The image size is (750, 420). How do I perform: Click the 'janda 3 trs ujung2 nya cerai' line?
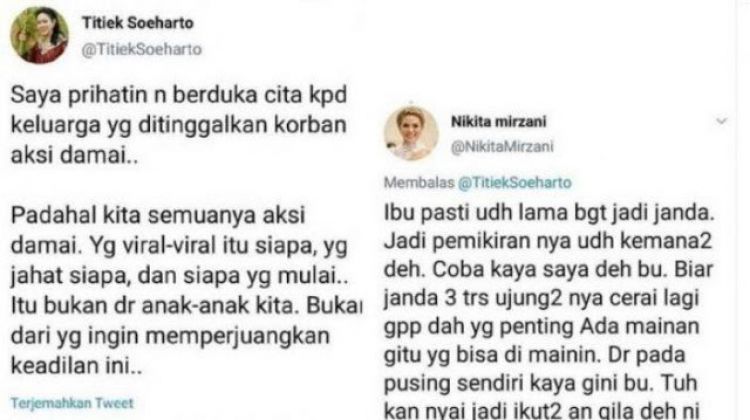541,298
